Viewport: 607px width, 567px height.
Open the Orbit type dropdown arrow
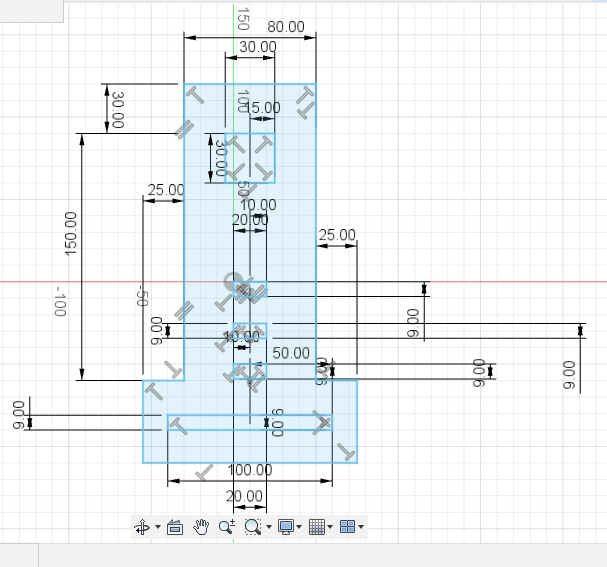click(x=158, y=527)
